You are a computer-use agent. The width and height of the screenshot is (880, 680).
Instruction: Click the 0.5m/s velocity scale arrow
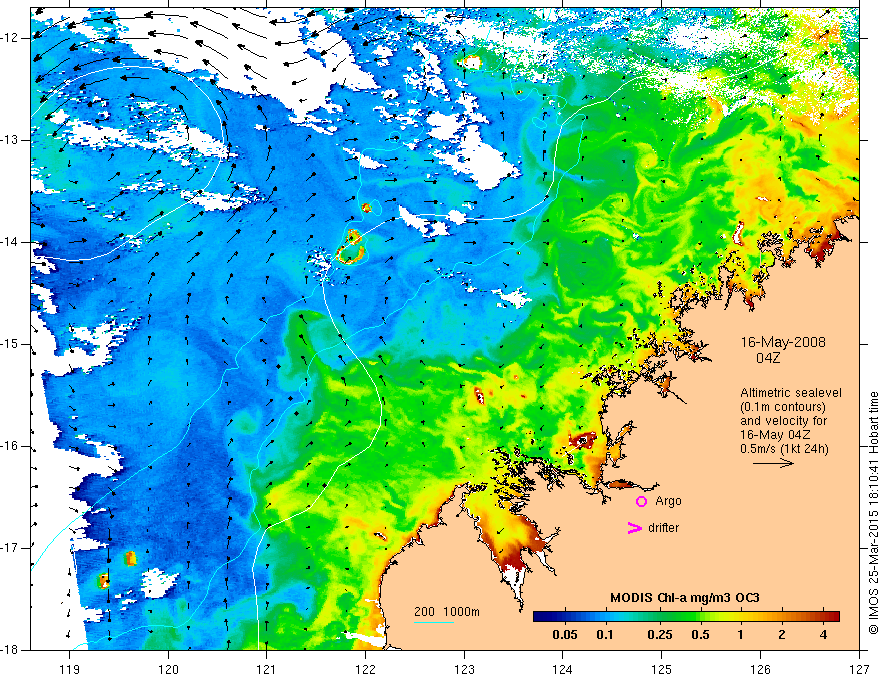[x=773, y=463]
